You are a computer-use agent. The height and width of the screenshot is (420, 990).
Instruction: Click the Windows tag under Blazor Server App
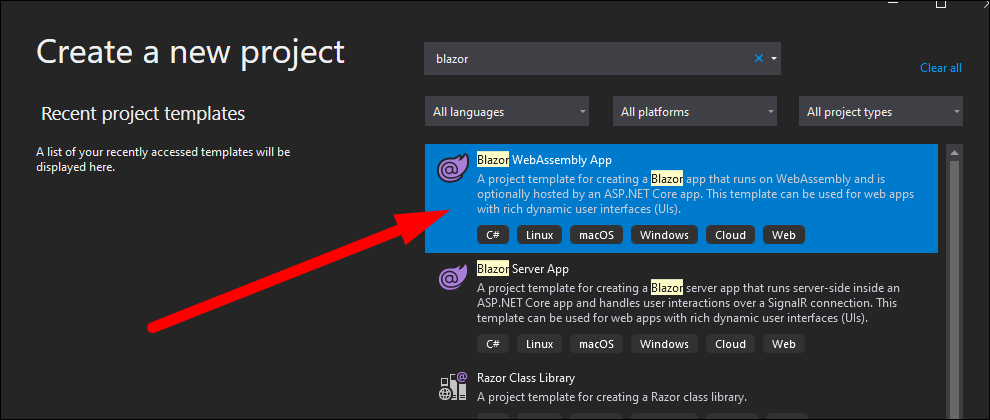coord(664,344)
